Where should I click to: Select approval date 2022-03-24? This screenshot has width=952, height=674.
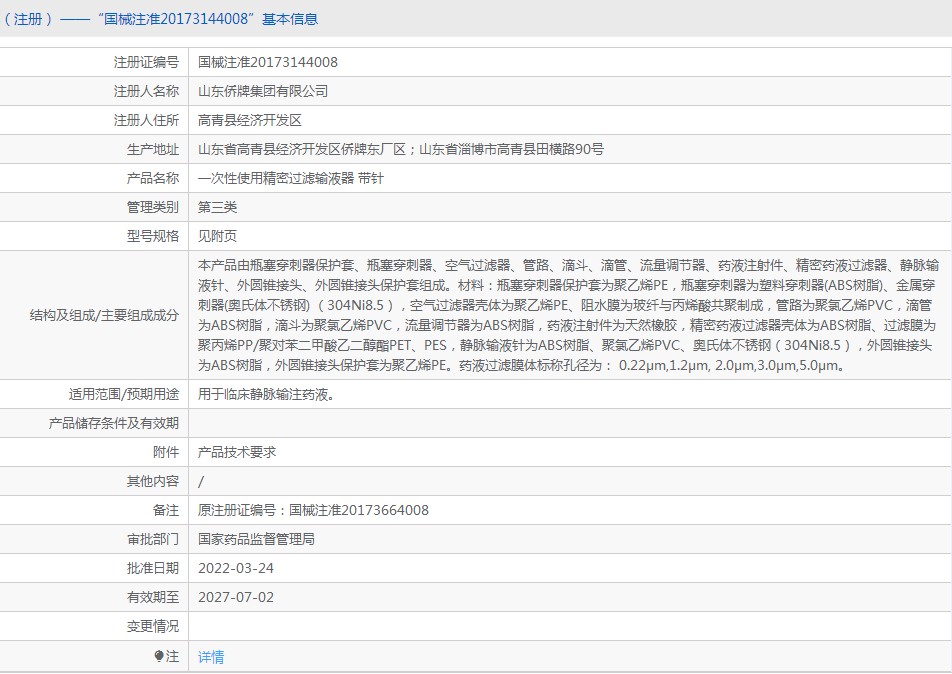tap(236, 568)
